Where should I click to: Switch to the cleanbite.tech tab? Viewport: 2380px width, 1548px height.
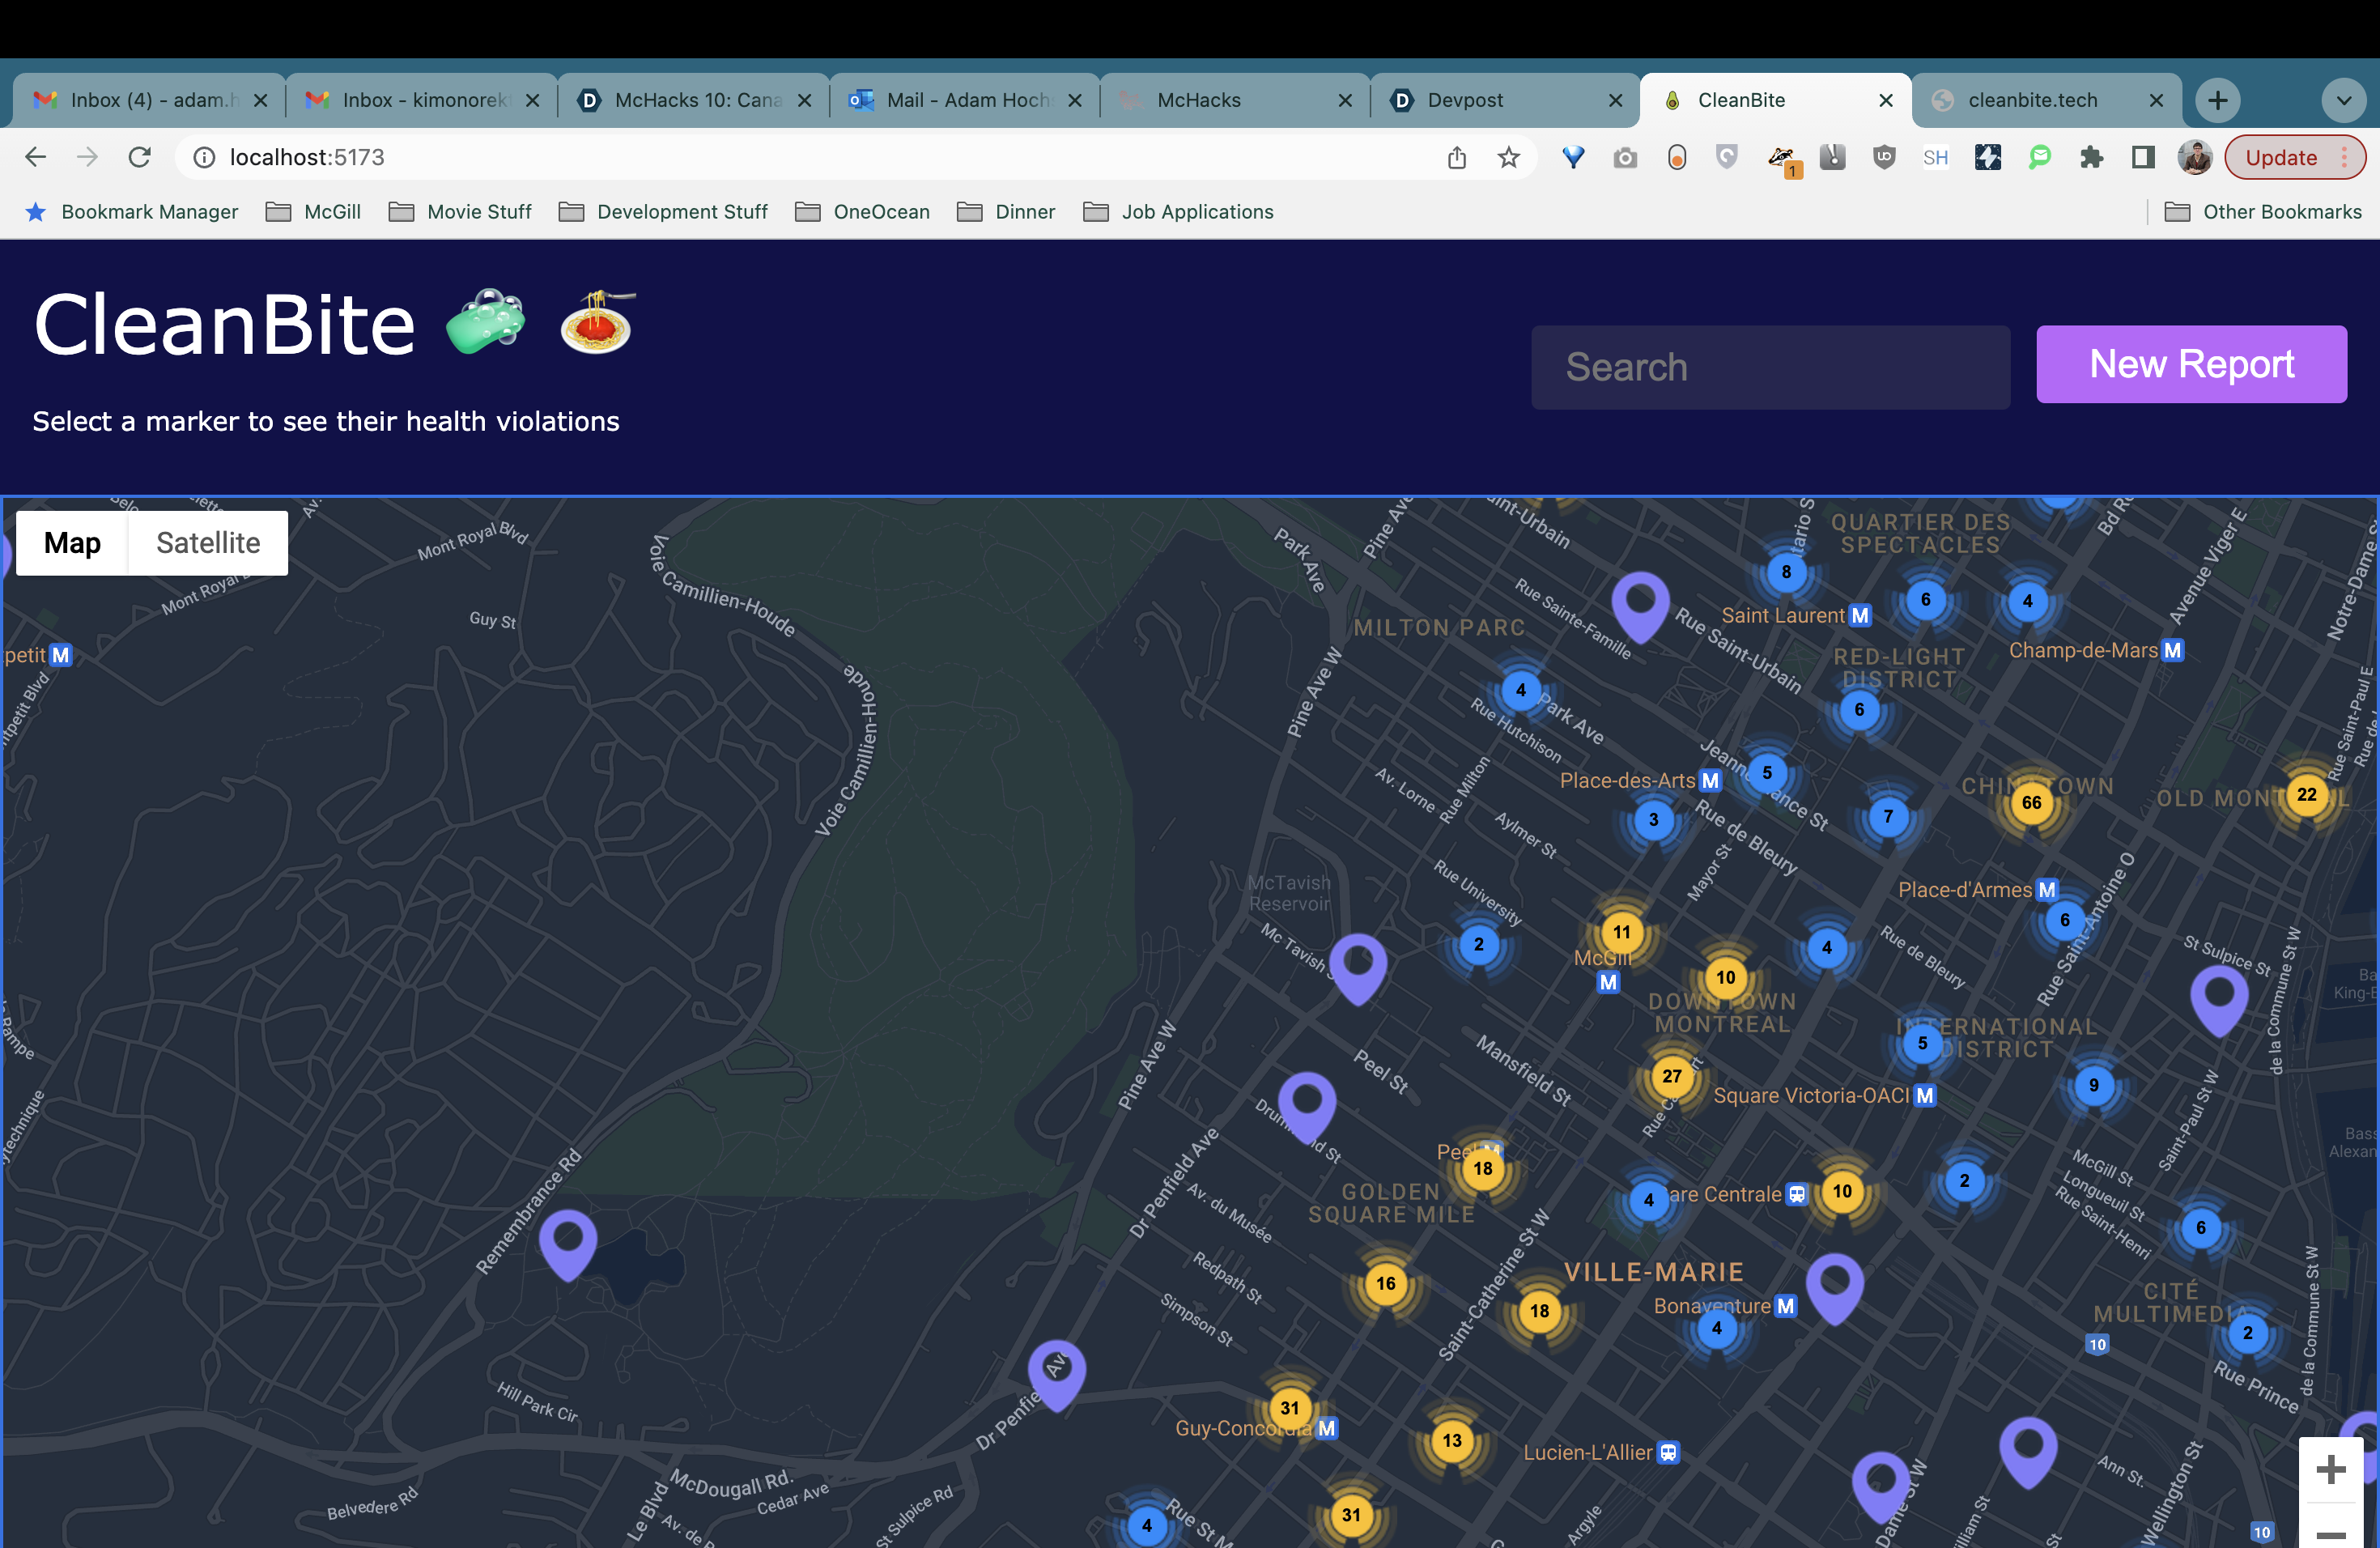point(2032,100)
